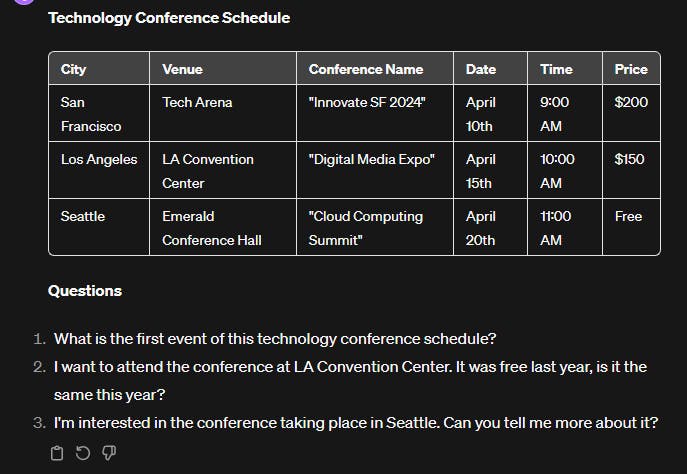
Task: Select the Time column header
Action: click(x=565, y=69)
